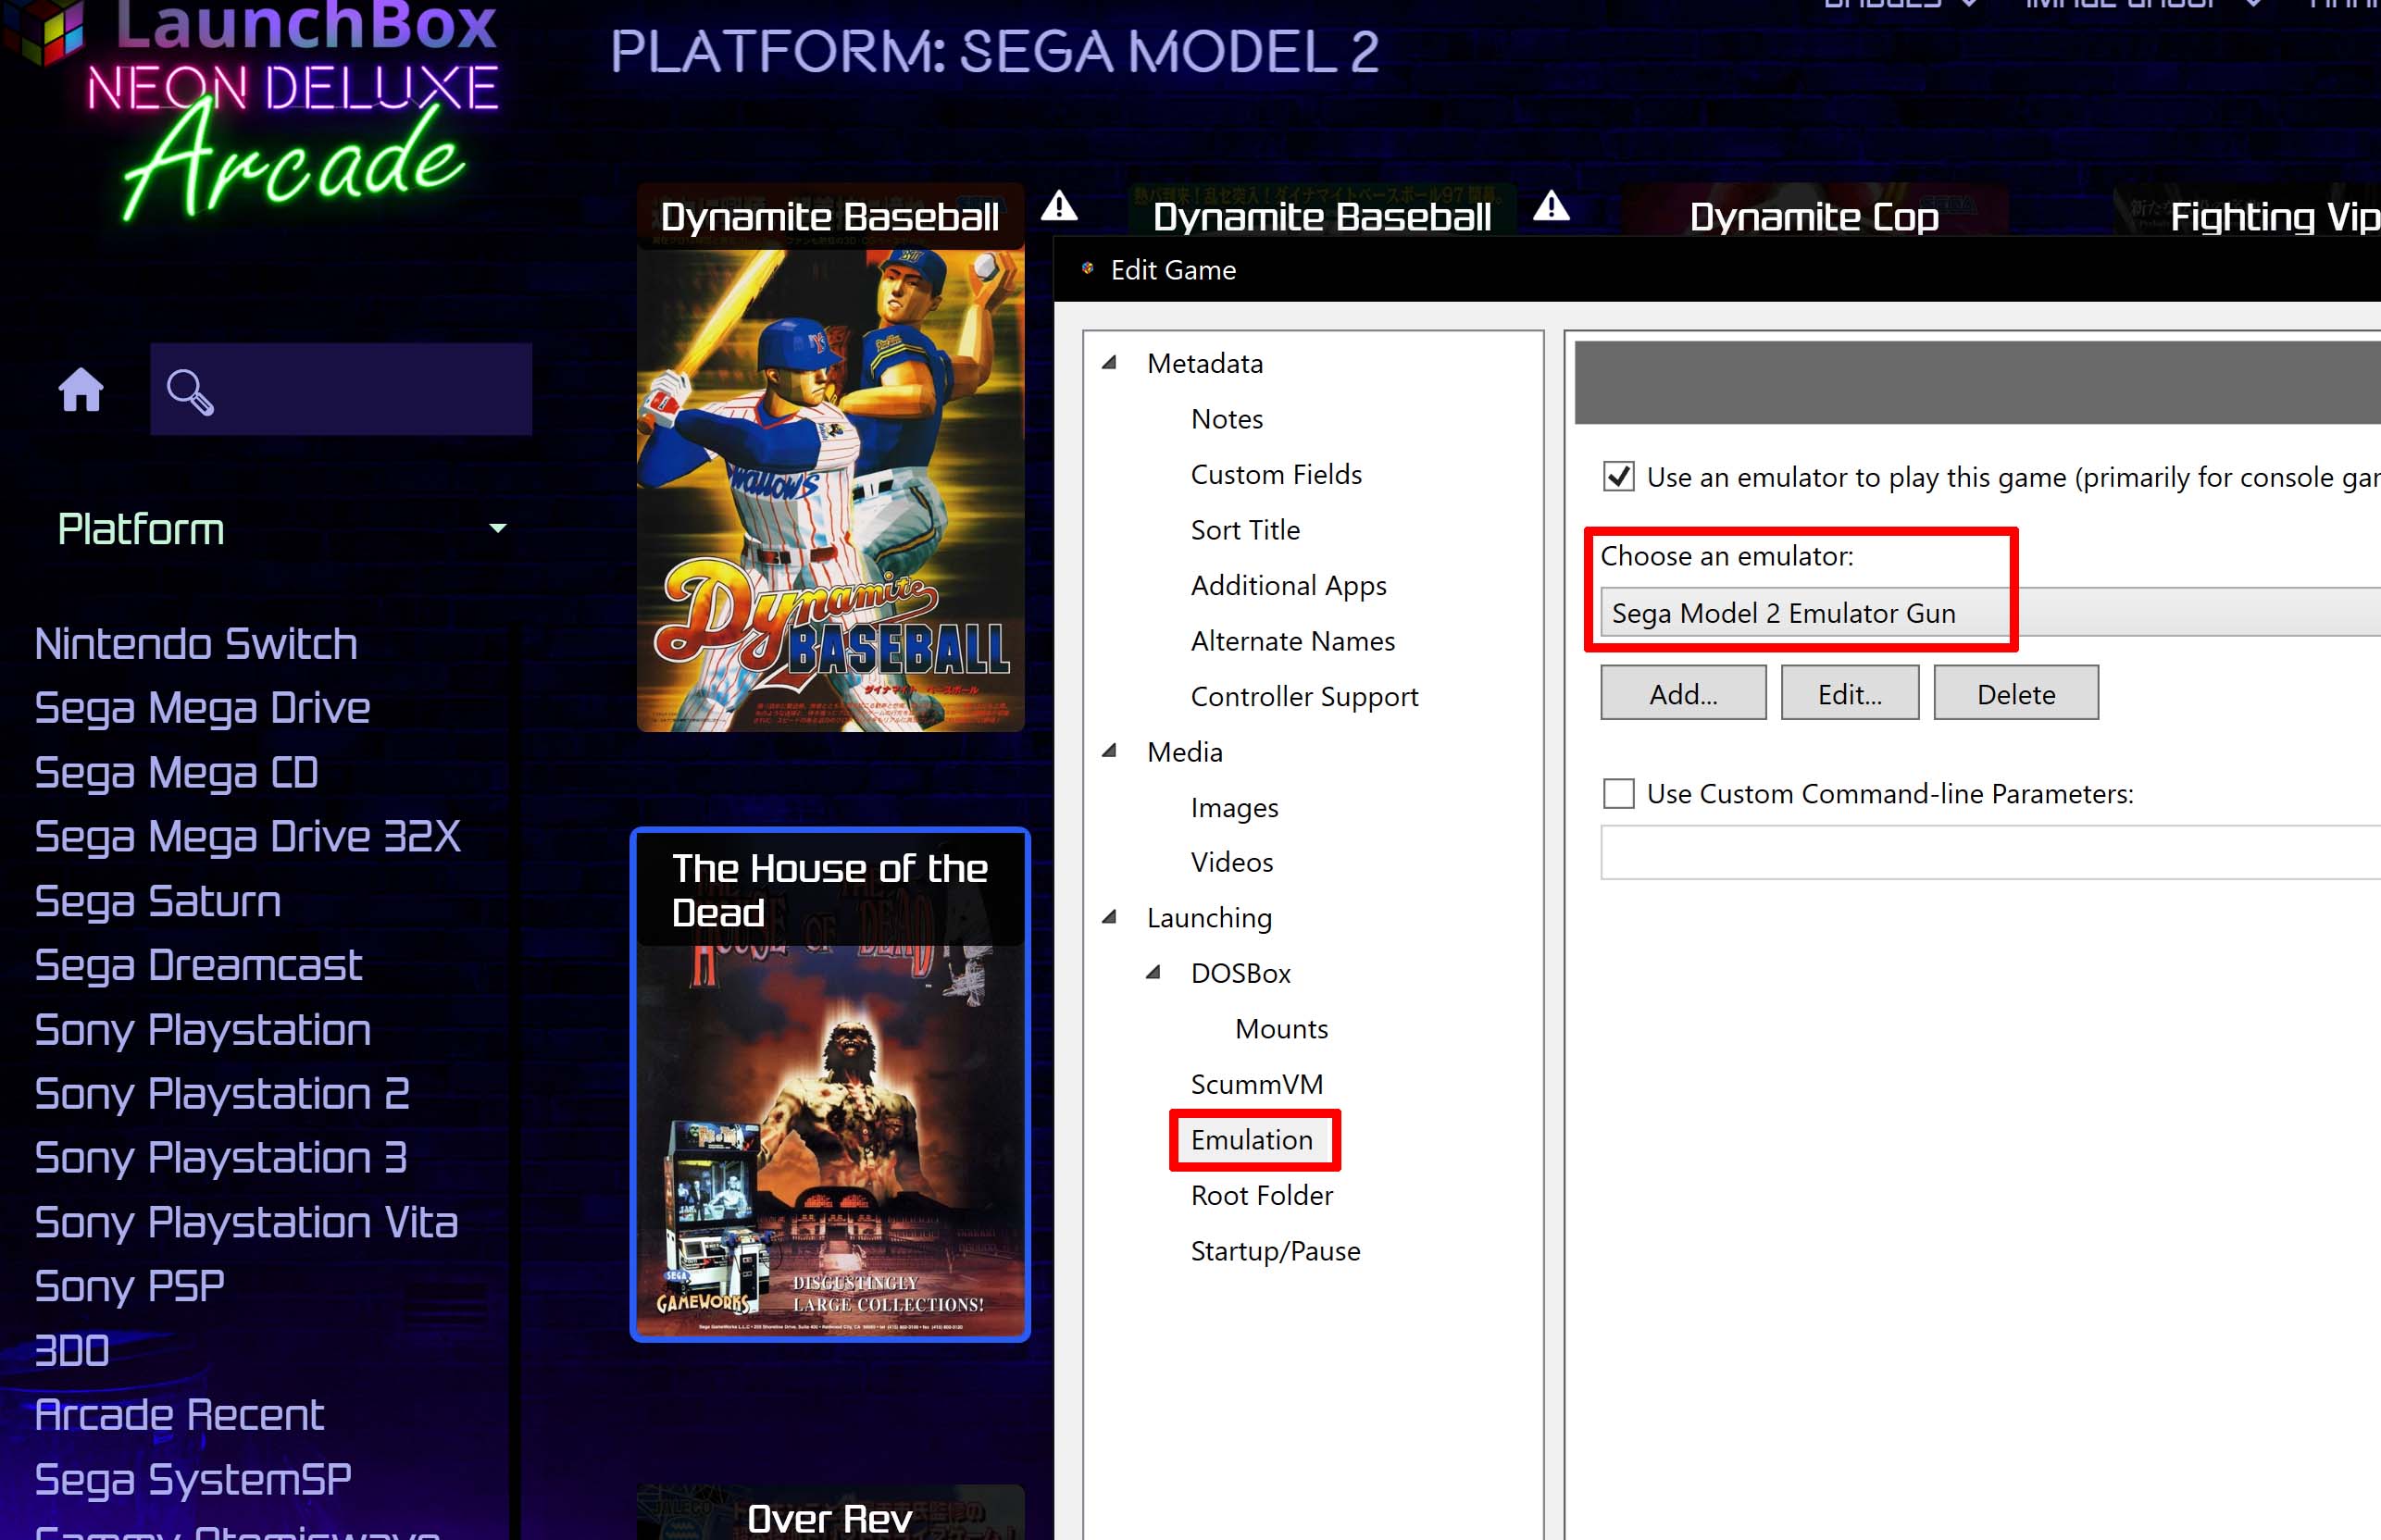Select Images under Media
This screenshot has width=2381, height=1540.
(1234, 807)
